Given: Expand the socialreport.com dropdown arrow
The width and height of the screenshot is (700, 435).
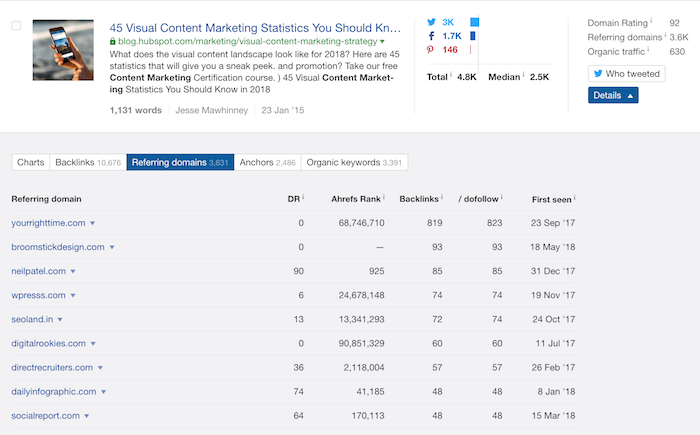Looking at the screenshot, I should pyautogui.click(x=87, y=416).
